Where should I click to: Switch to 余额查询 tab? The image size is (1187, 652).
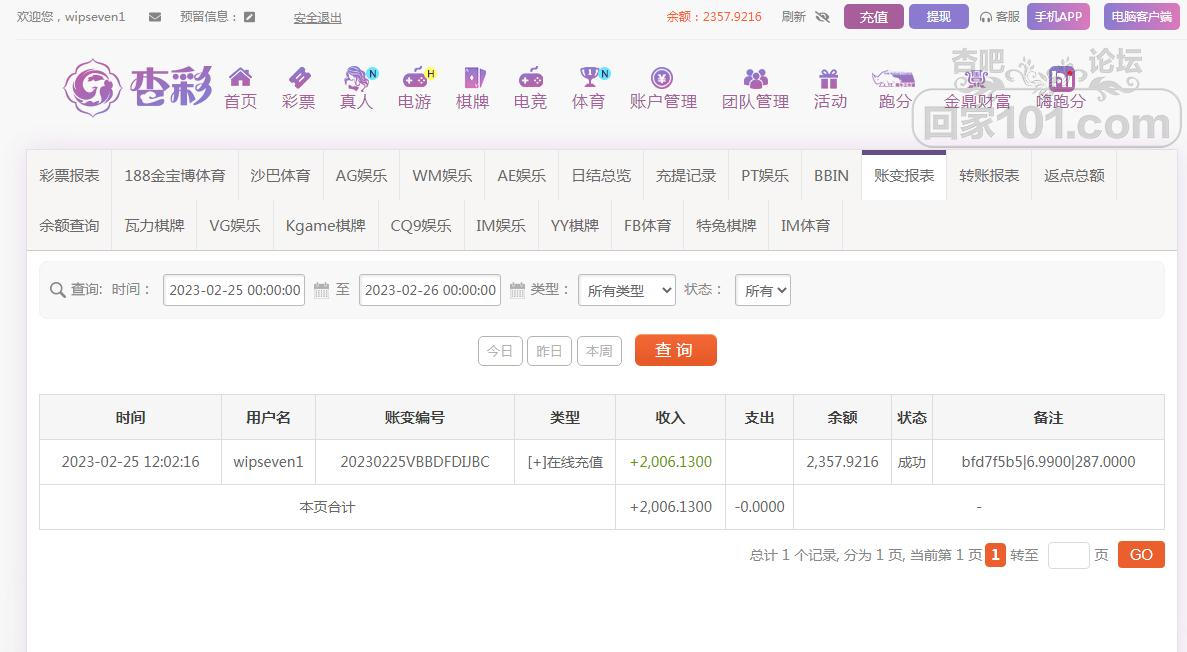[69, 226]
